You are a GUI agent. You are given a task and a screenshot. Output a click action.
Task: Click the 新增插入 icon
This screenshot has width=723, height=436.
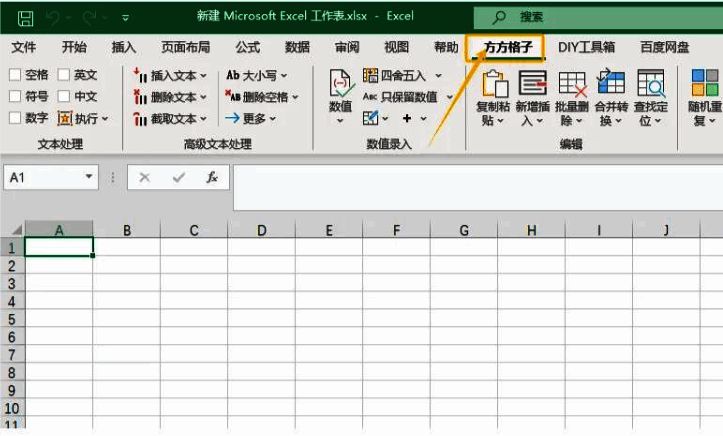coord(533,83)
